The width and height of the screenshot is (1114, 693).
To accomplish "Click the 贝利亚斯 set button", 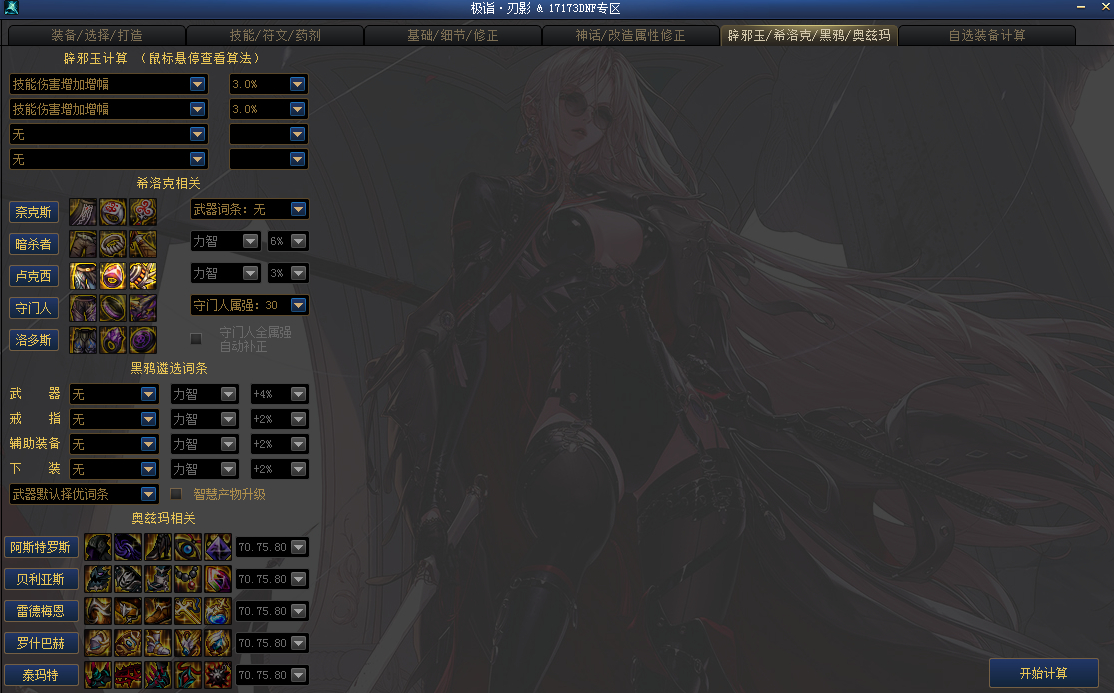I will click(x=40, y=579).
